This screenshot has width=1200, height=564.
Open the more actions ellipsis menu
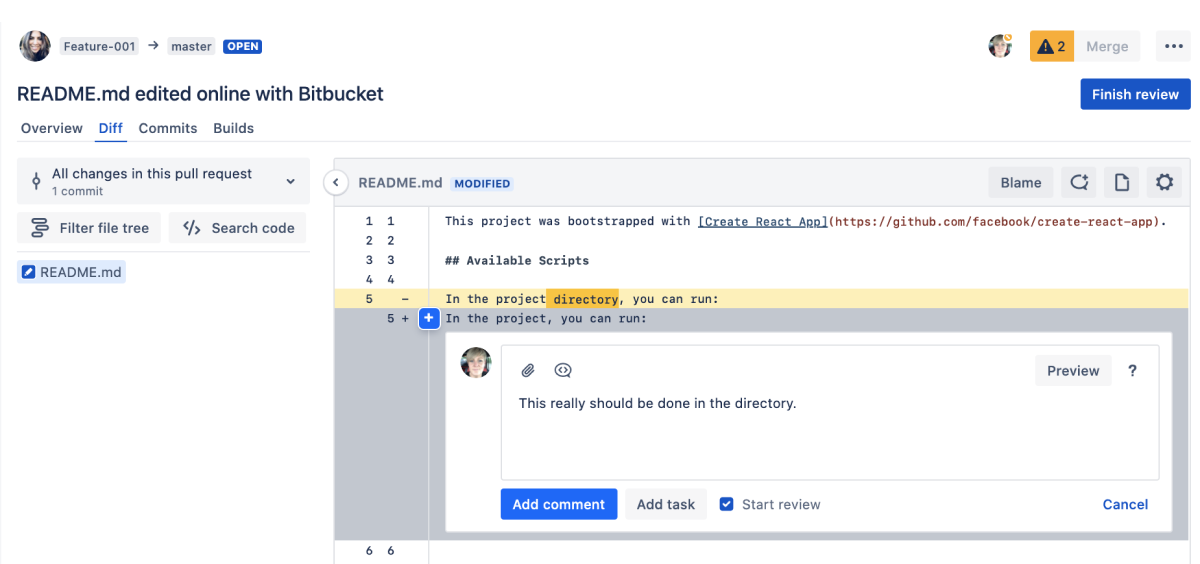click(1172, 46)
